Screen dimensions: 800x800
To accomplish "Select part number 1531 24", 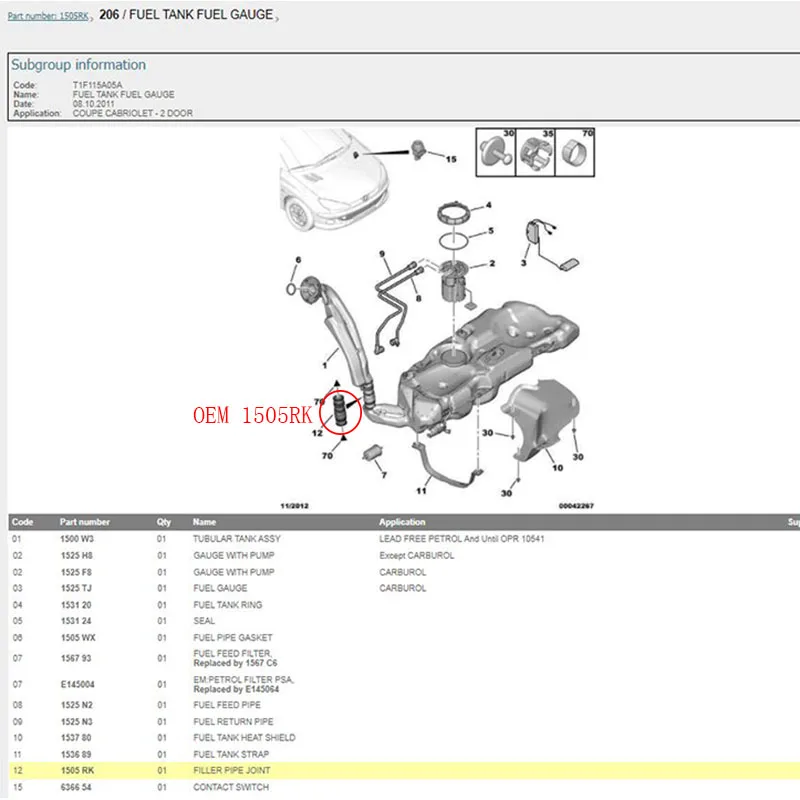I will pos(76,621).
